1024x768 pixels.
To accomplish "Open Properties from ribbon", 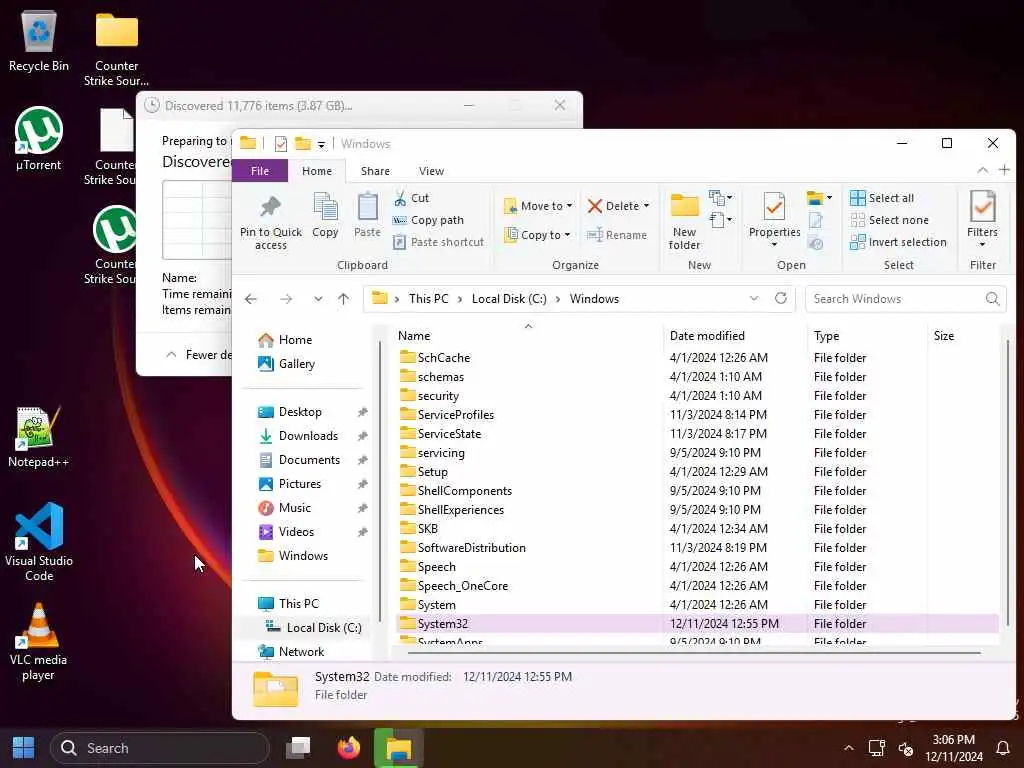I will (x=774, y=221).
